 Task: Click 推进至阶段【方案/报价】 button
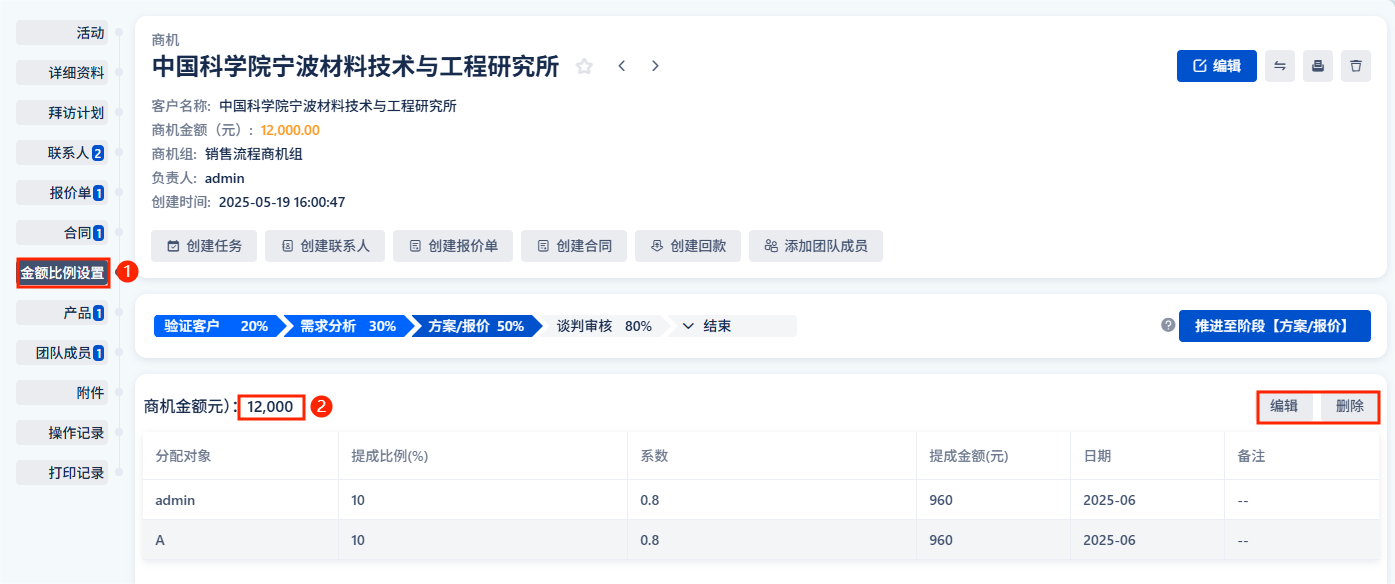point(1275,326)
